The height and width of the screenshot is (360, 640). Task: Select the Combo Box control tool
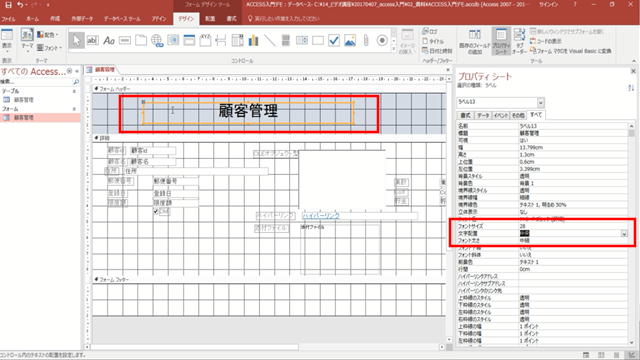click(237, 40)
